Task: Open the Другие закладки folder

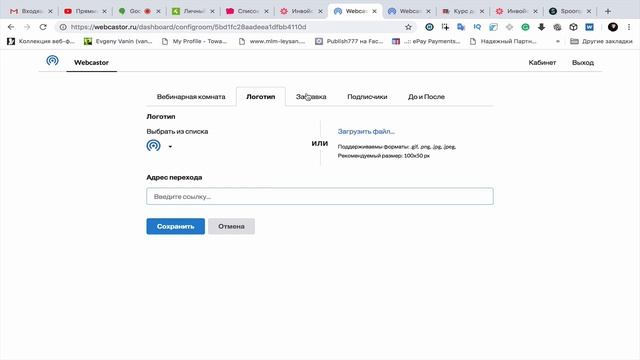Action: pyautogui.click(x=601, y=41)
